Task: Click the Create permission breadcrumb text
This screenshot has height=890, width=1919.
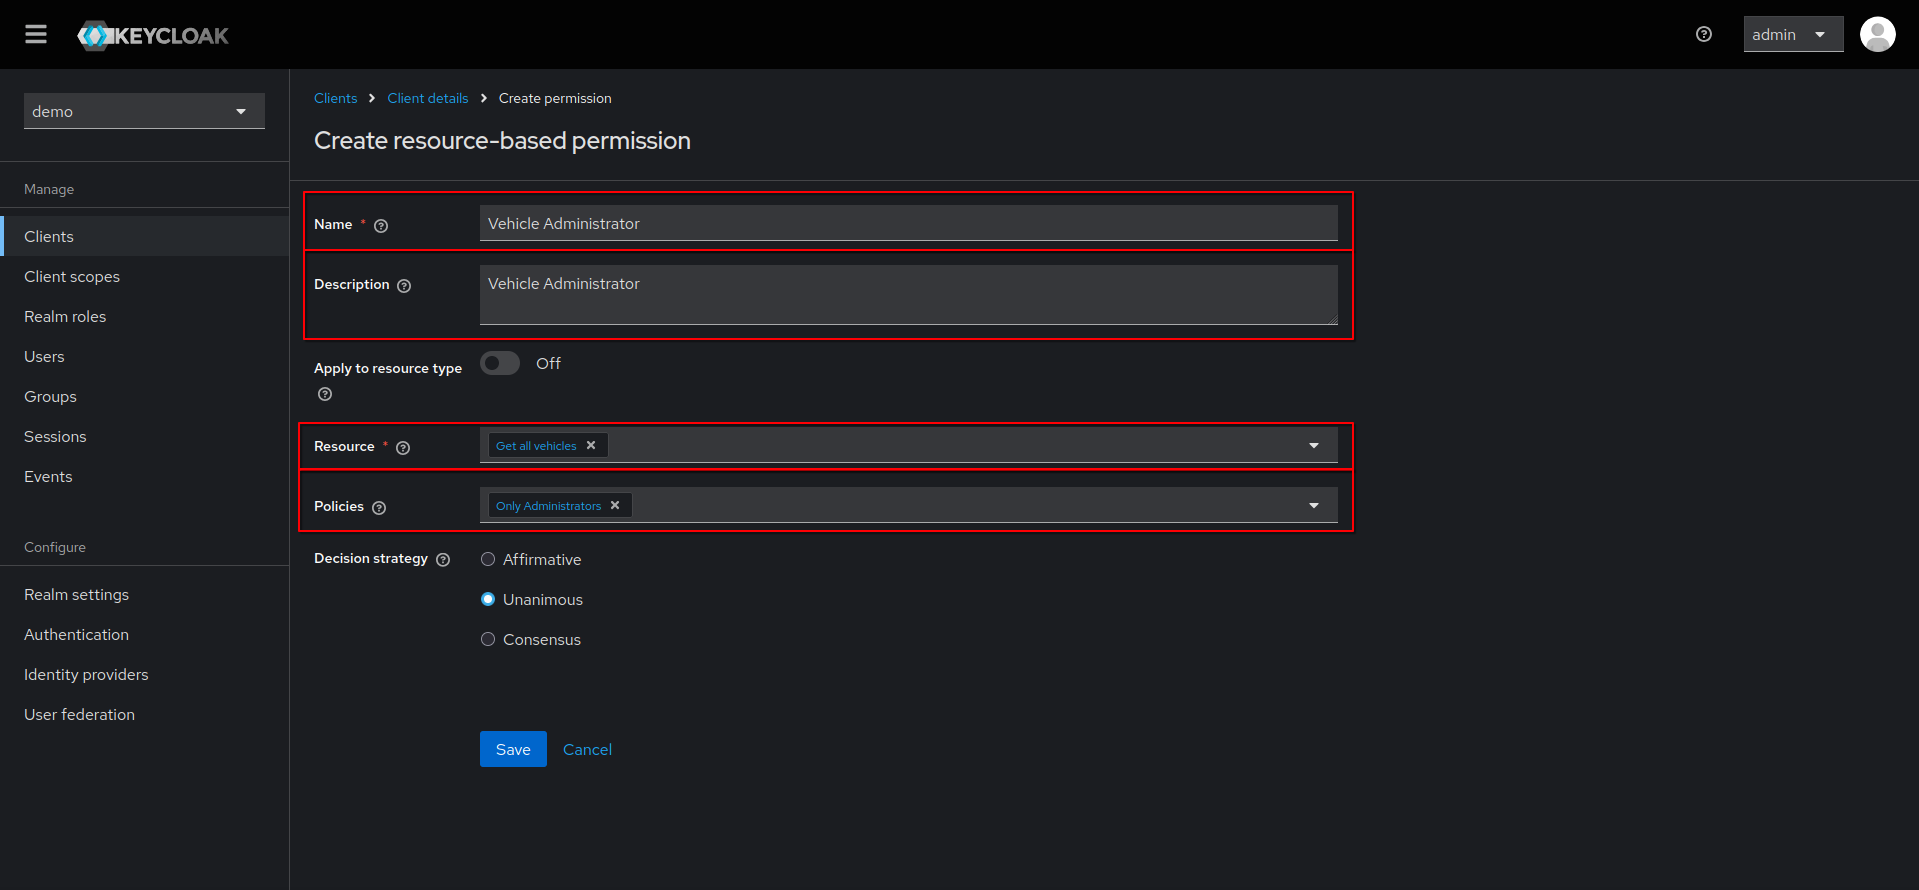Action: pos(555,98)
